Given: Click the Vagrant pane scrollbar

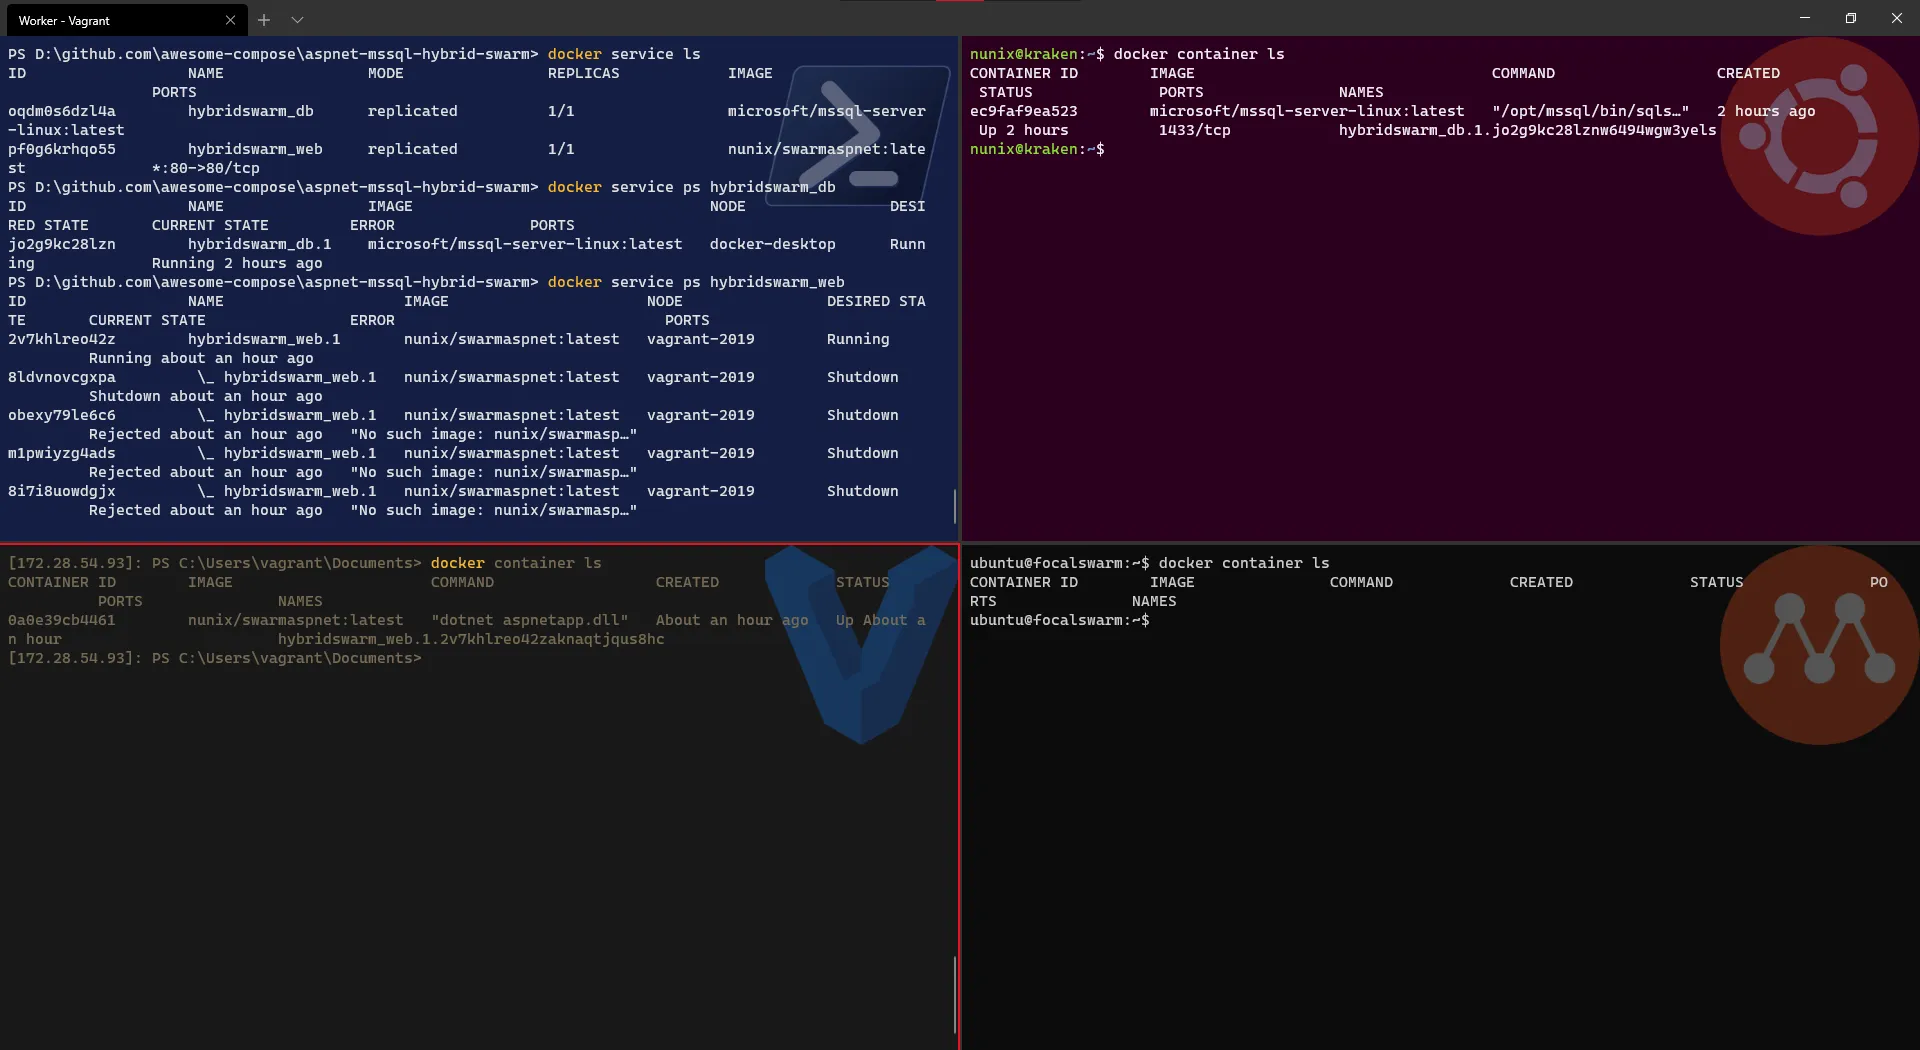Looking at the screenshot, I should point(955,993).
